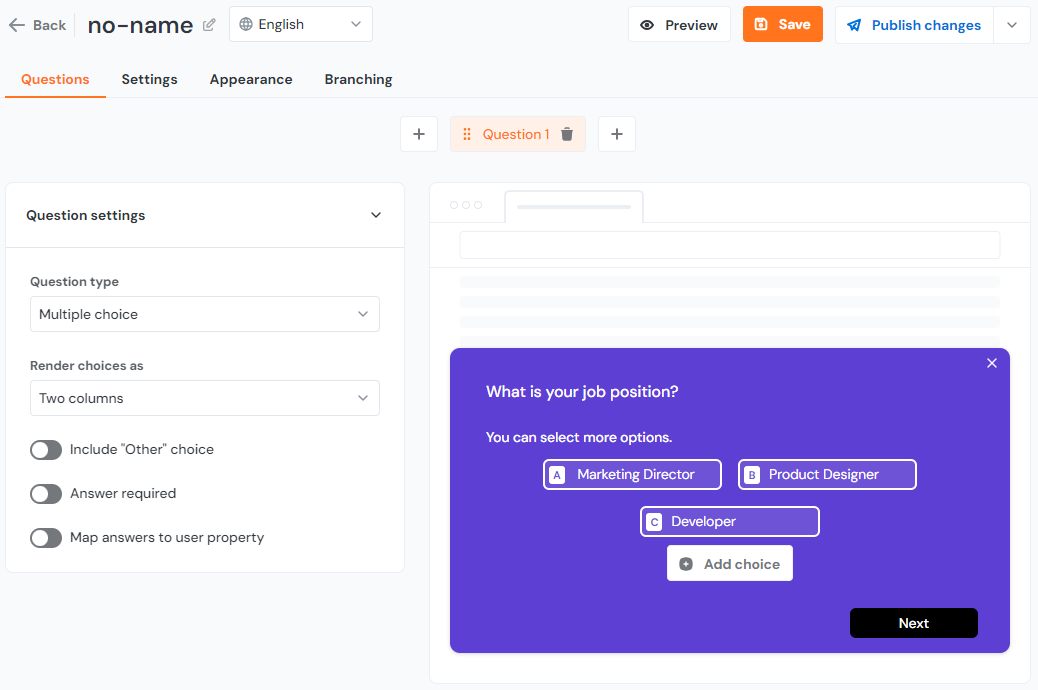Click the pencil icon to rename no-name
Viewport: 1038px width, 690px height.
pos(209,25)
